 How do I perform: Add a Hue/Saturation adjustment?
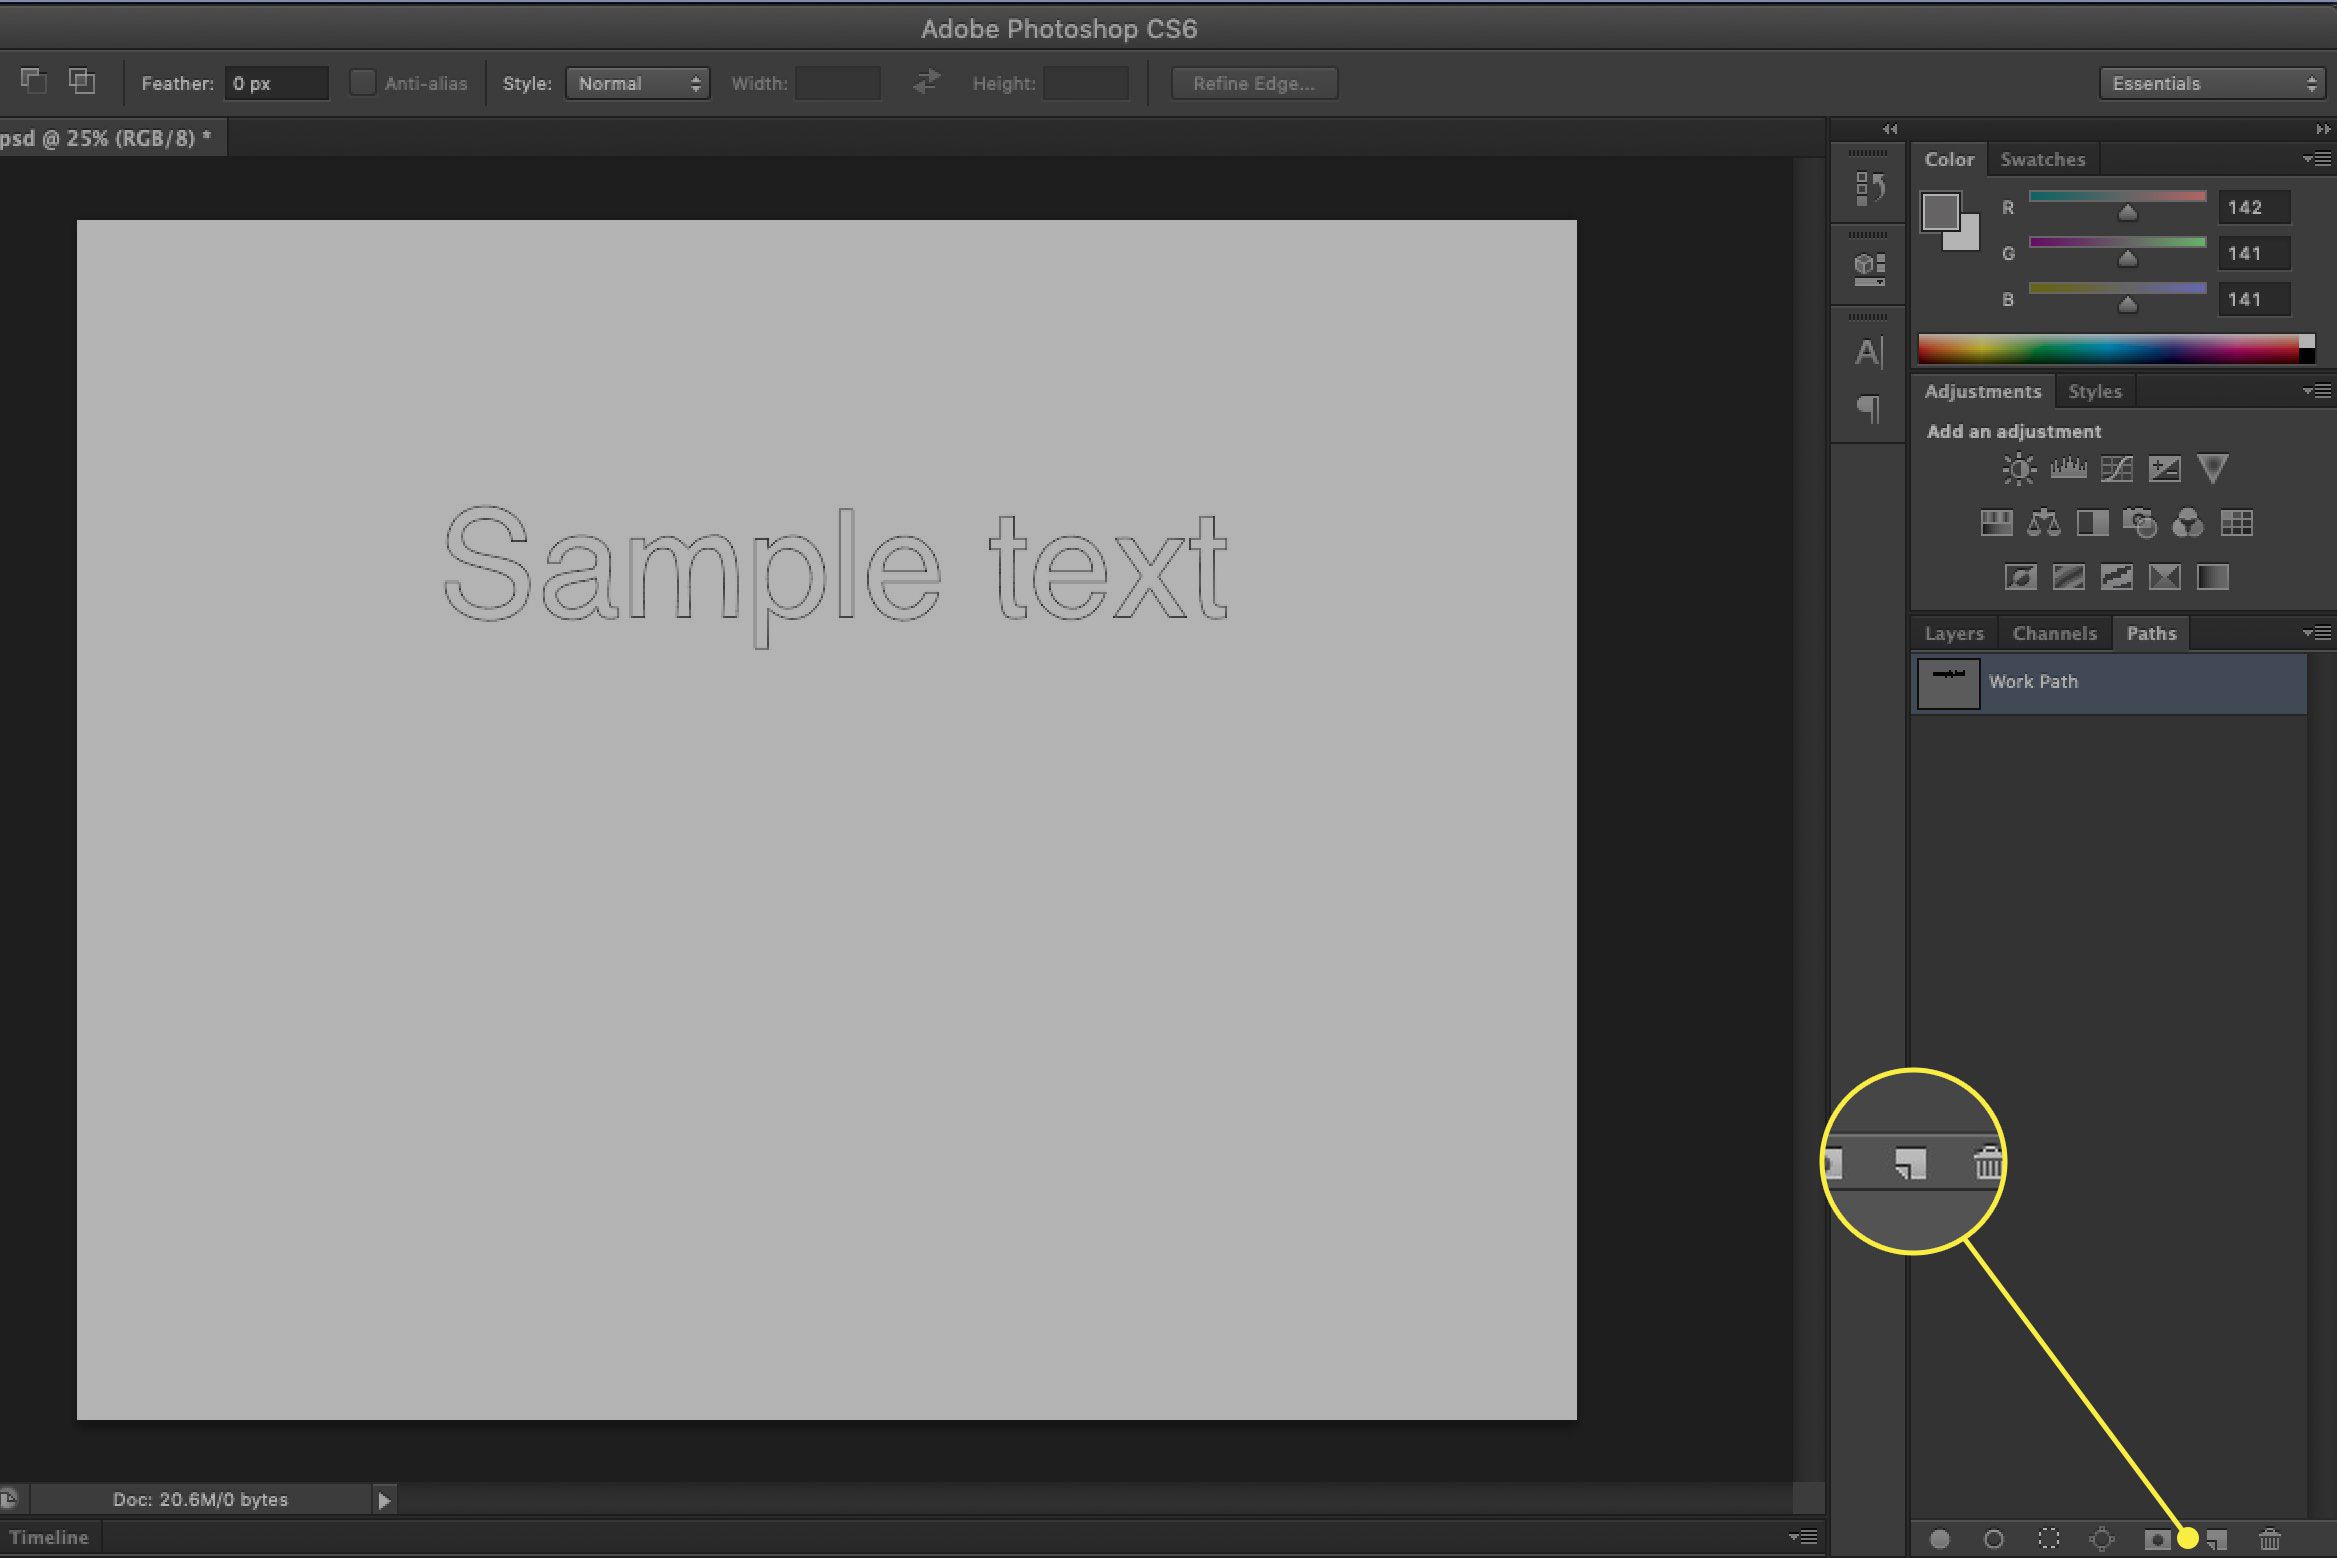1996,523
